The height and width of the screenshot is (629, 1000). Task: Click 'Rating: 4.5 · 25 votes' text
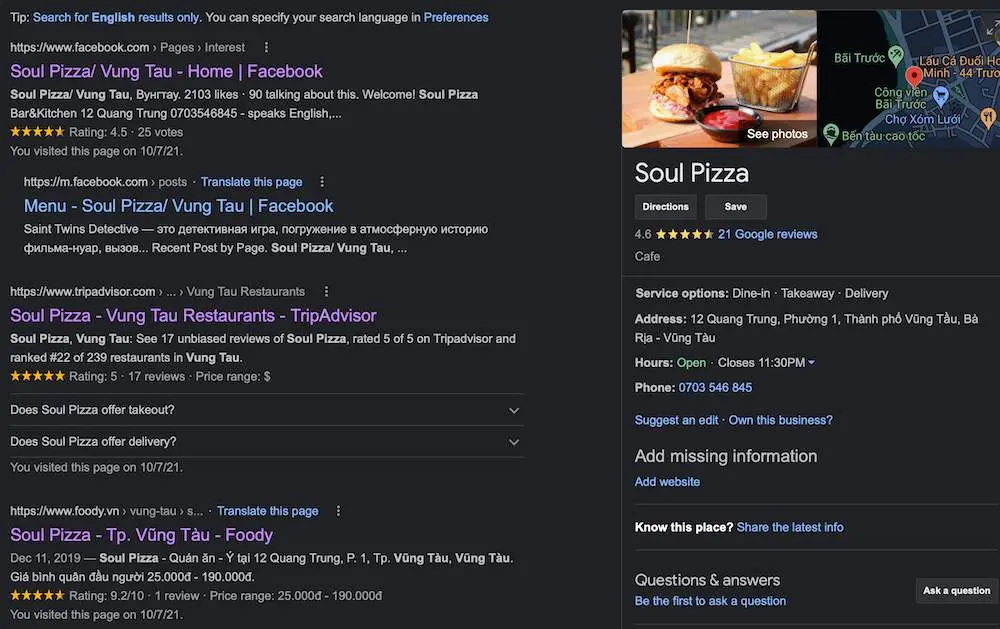[126, 132]
